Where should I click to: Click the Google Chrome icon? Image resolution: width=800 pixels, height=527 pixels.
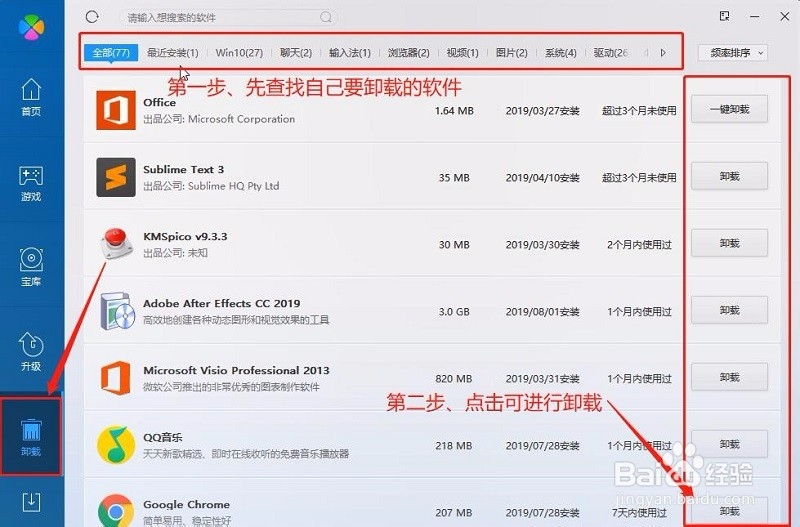tap(116, 510)
